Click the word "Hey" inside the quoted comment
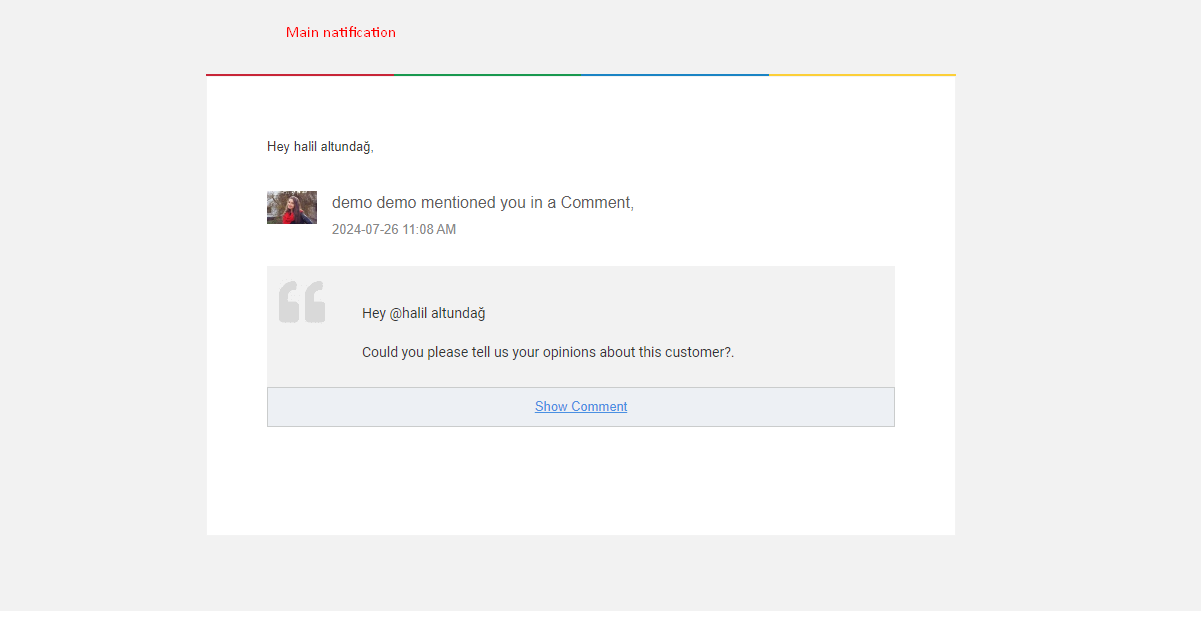Viewport: 1201px width, 623px height. click(x=374, y=313)
